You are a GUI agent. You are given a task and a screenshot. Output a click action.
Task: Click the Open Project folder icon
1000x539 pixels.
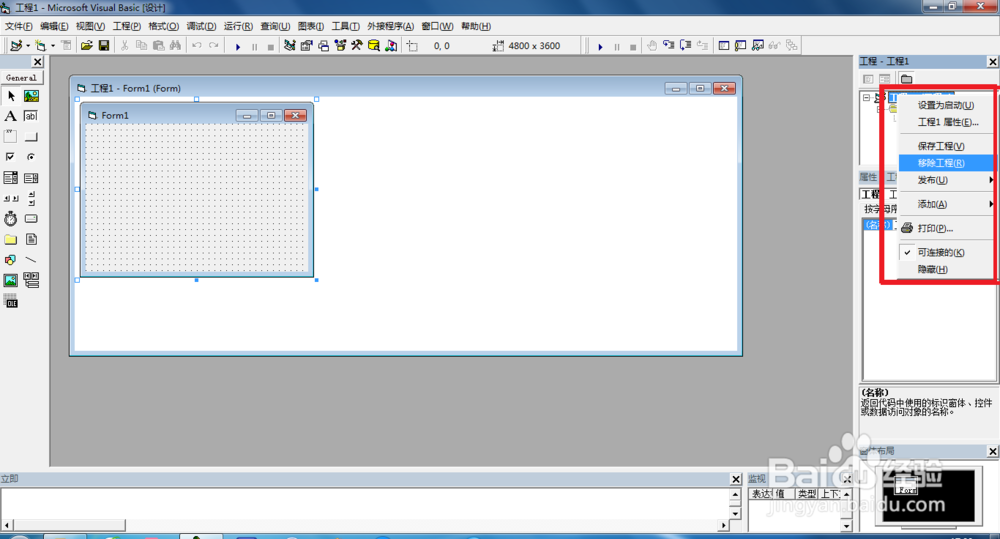87,45
